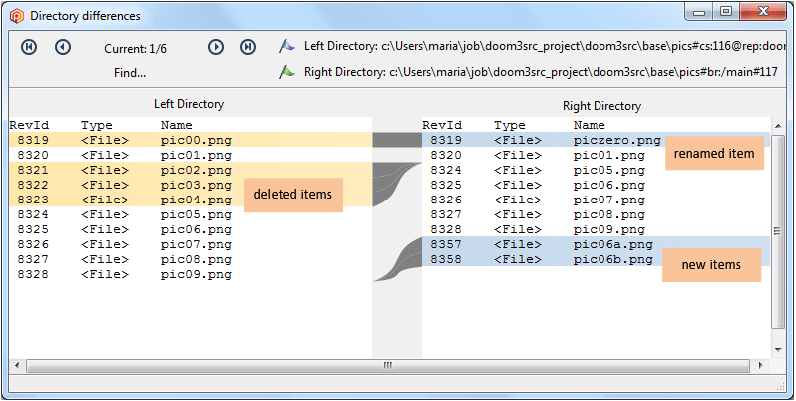This screenshot has width=796, height=401.
Task: Select pic01.png row in Left Directory
Action: [190, 155]
